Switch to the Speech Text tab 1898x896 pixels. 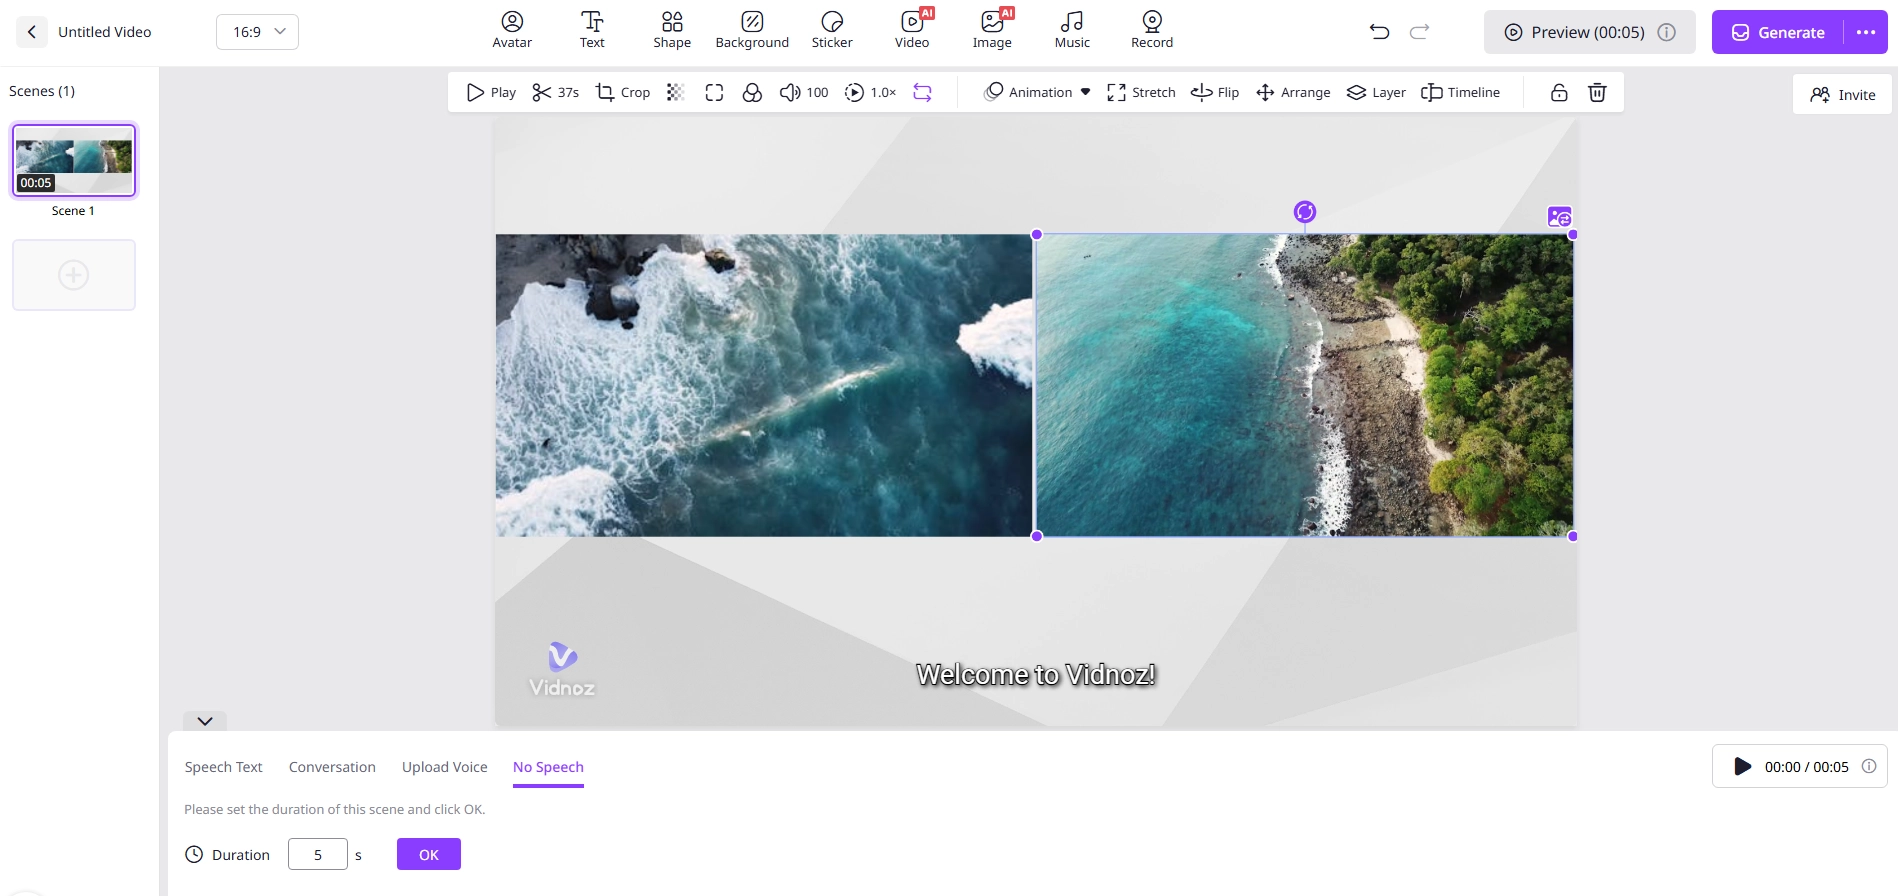point(223,767)
